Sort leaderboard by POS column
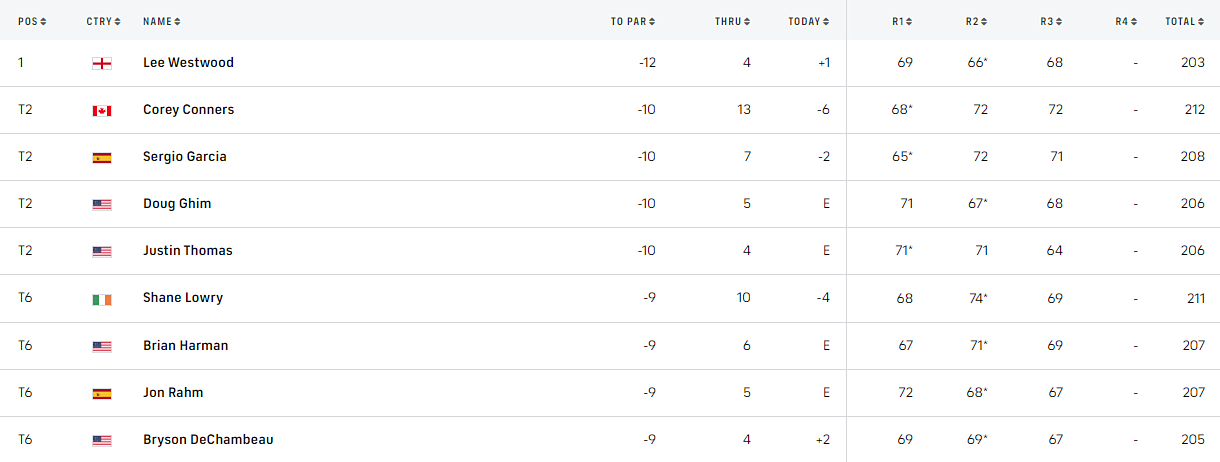This screenshot has width=1220, height=462. pyautogui.click(x=32, y=21)
